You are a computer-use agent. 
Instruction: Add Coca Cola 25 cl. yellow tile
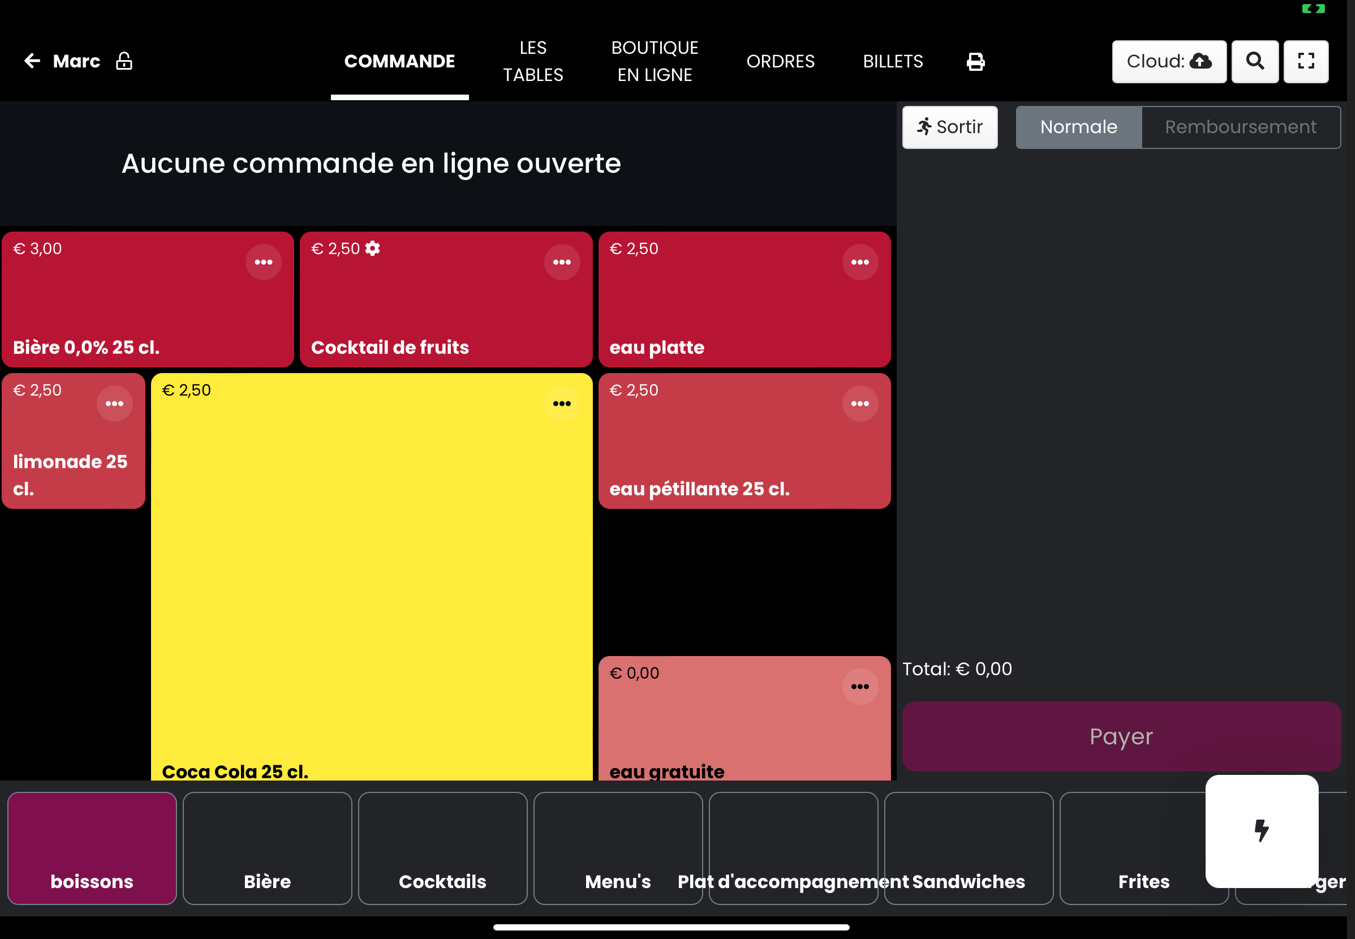click(372, 577)
